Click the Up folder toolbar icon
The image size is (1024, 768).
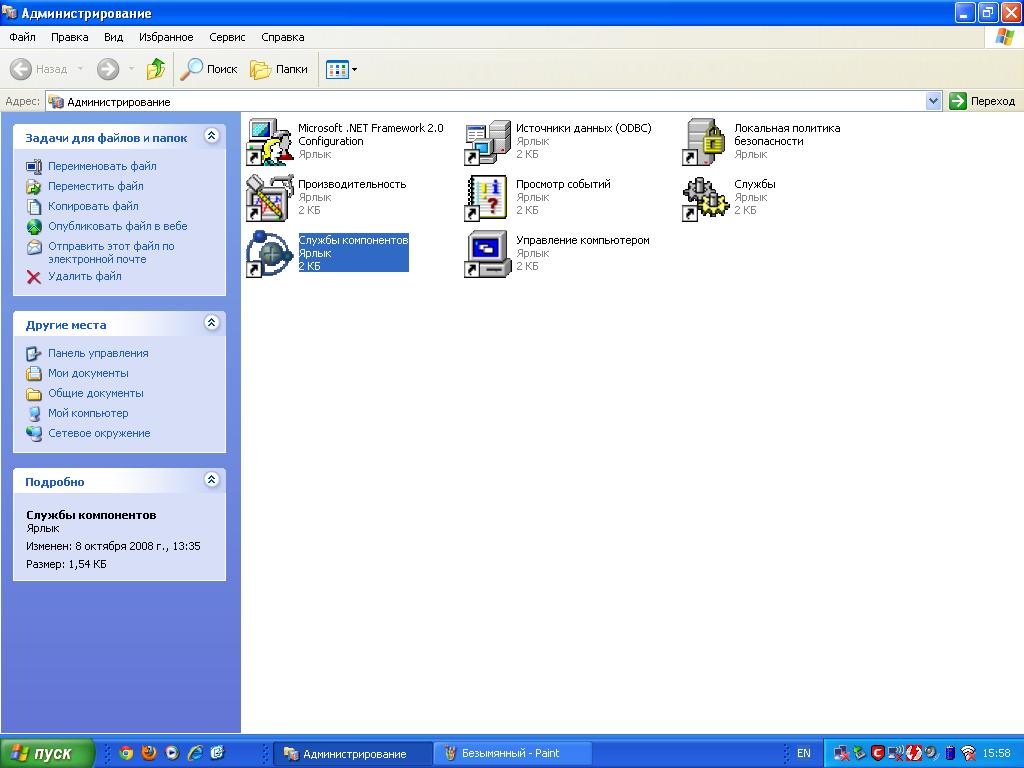coord(156,69)
